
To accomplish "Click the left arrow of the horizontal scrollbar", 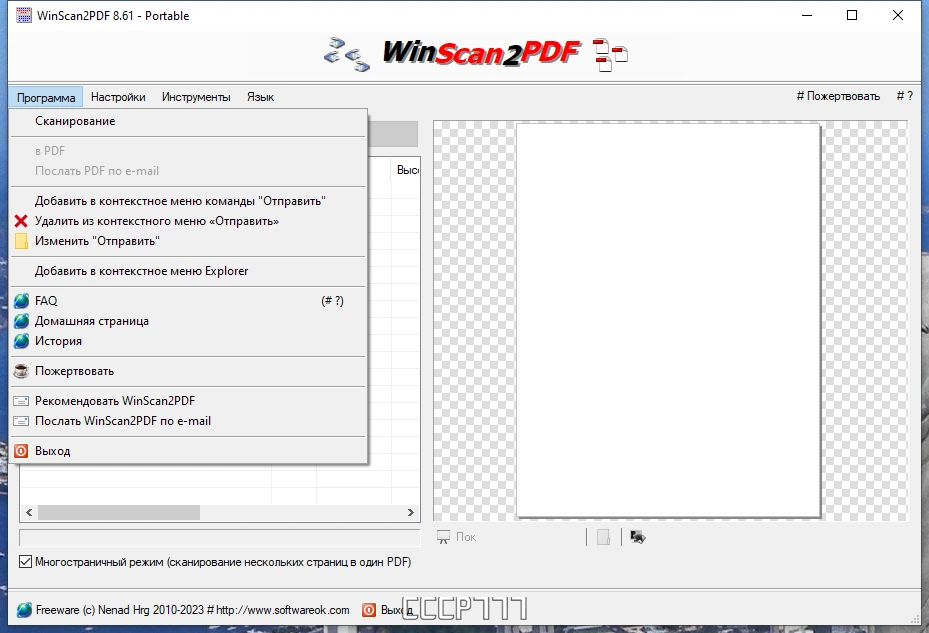I will 29,512.
